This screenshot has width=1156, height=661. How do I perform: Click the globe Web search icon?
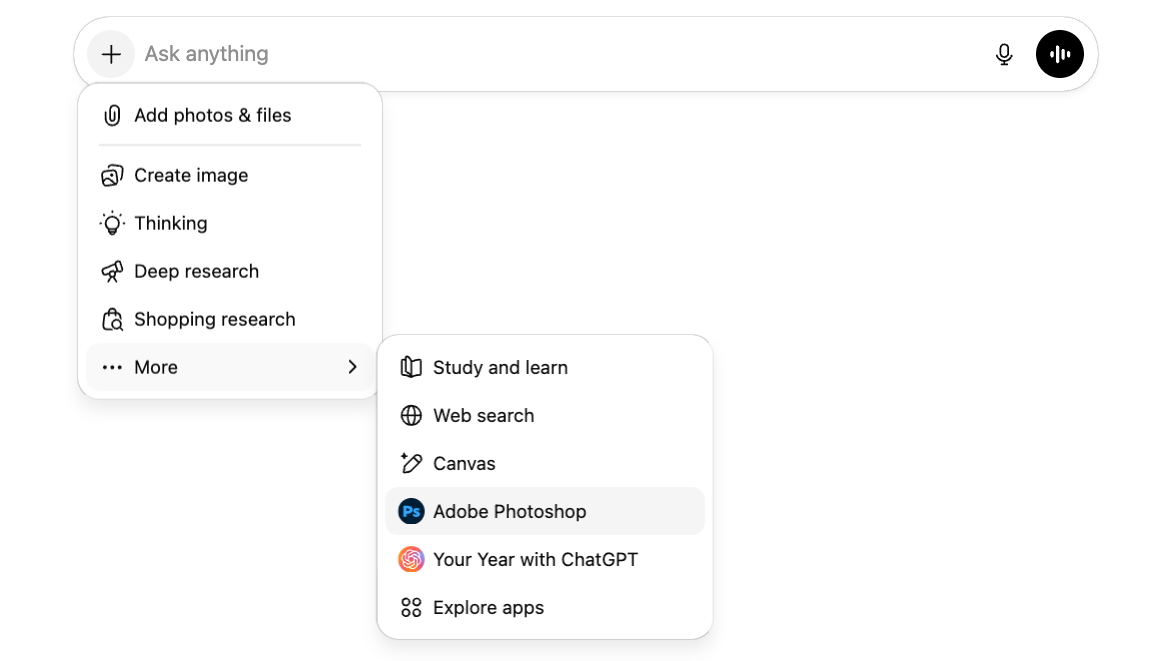coord(411,416)
